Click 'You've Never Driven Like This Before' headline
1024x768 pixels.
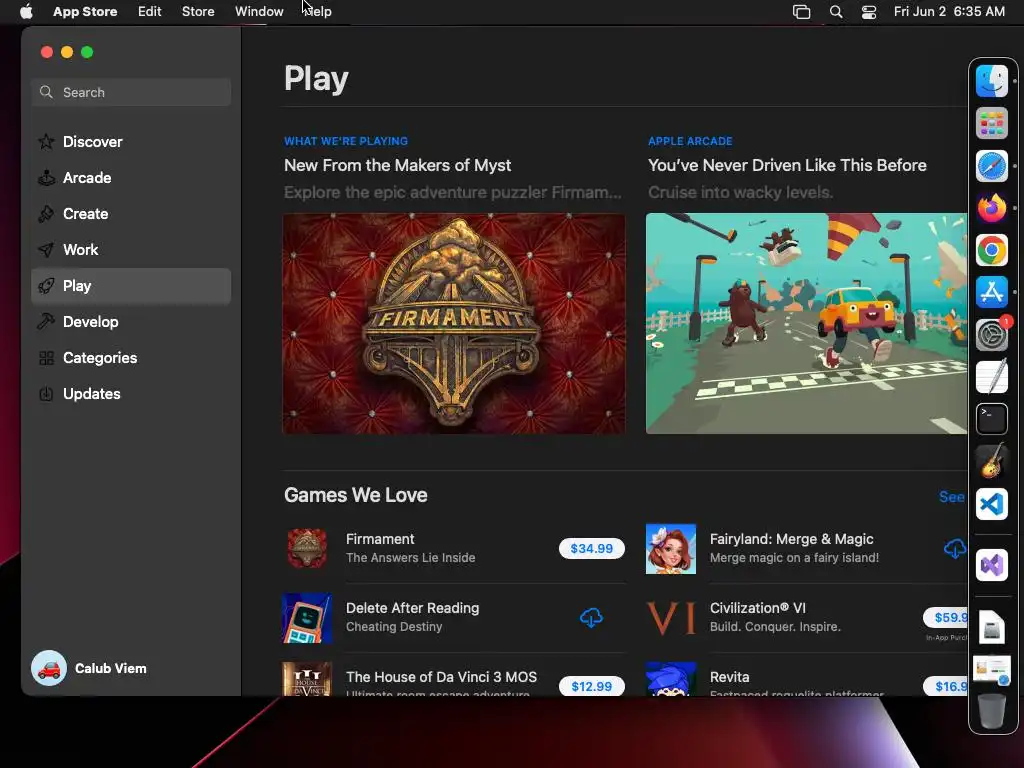(x=787, y=165)
